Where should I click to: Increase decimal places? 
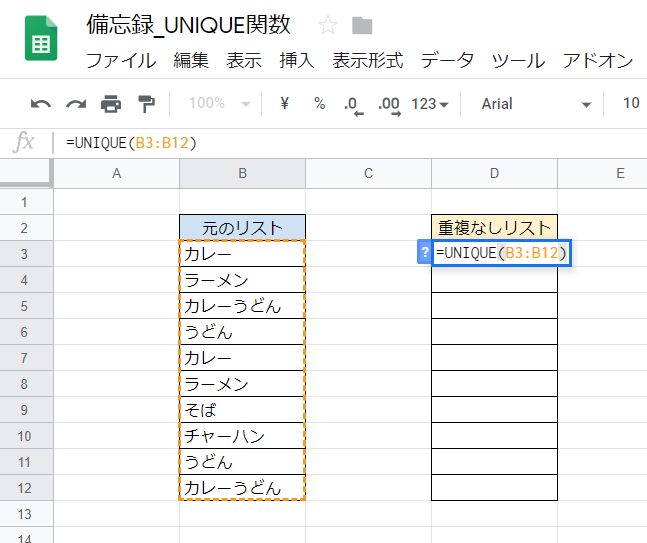click(x=389, y=106)
